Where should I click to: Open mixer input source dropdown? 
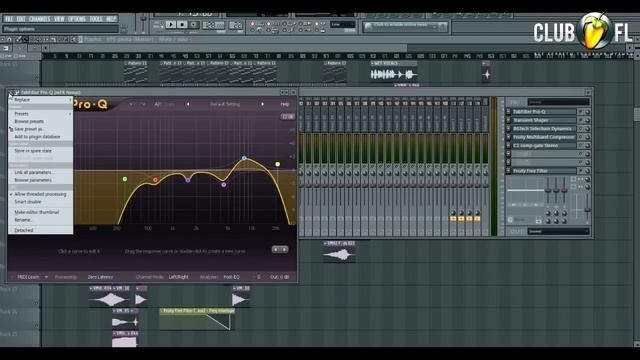pos(558,102)
